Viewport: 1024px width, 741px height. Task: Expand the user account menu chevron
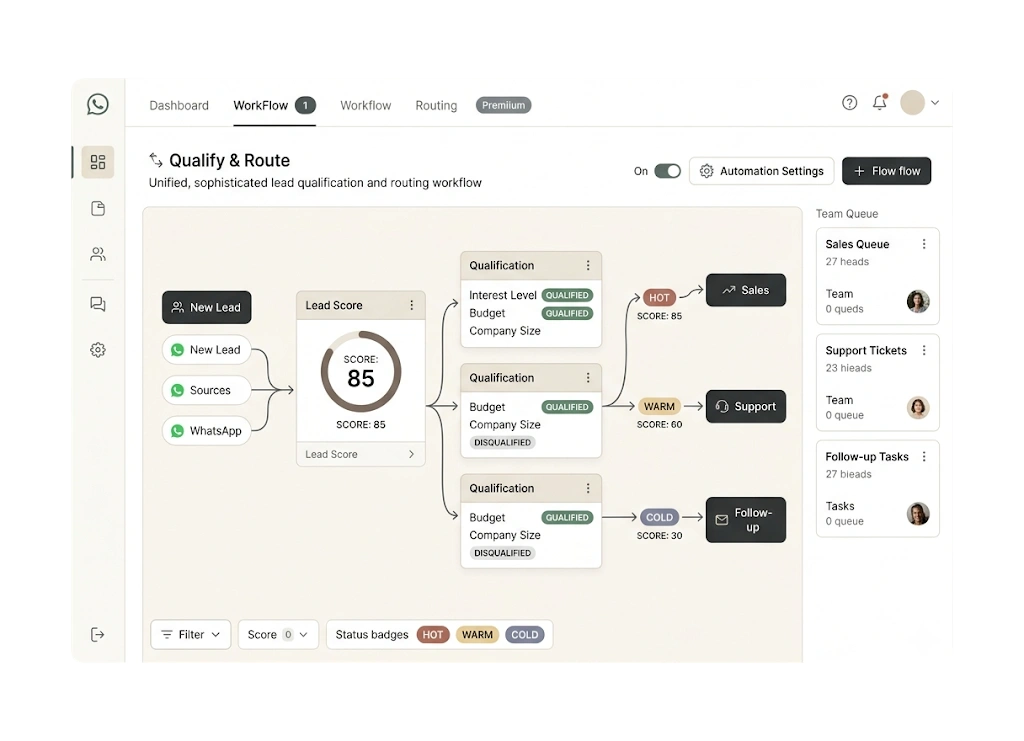point(935,102)
